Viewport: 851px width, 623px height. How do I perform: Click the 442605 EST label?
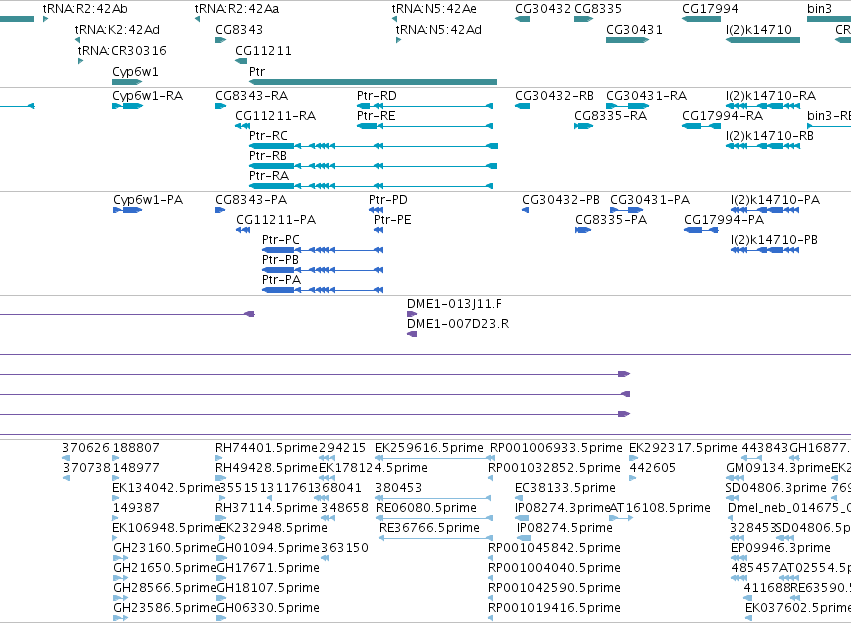(652, 468)
